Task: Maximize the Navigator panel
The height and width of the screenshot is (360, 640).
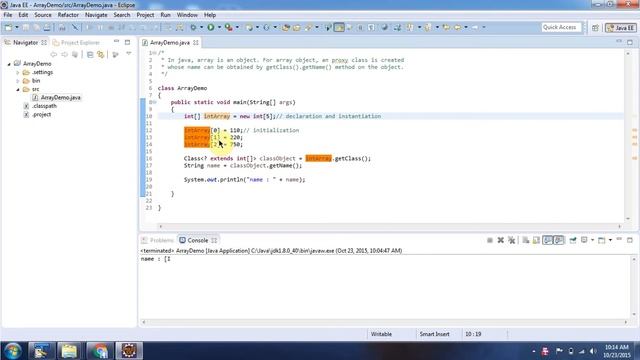Action: click(x=127, y=42)
